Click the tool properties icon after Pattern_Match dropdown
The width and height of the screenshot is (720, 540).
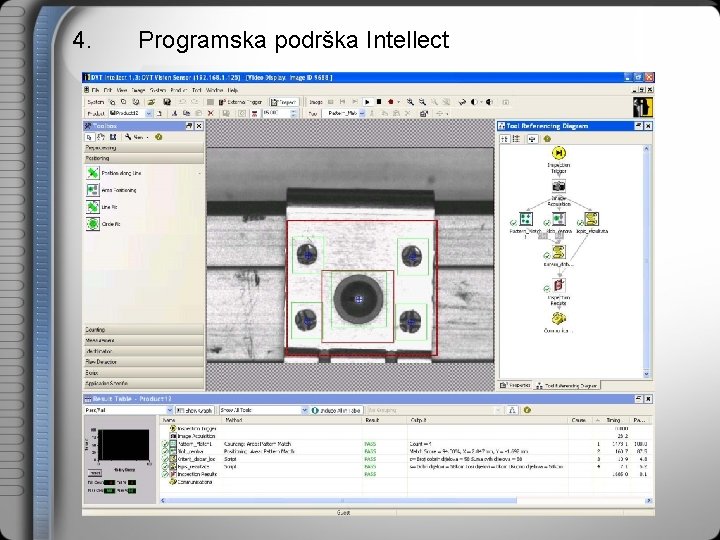[x=423, y=113]
